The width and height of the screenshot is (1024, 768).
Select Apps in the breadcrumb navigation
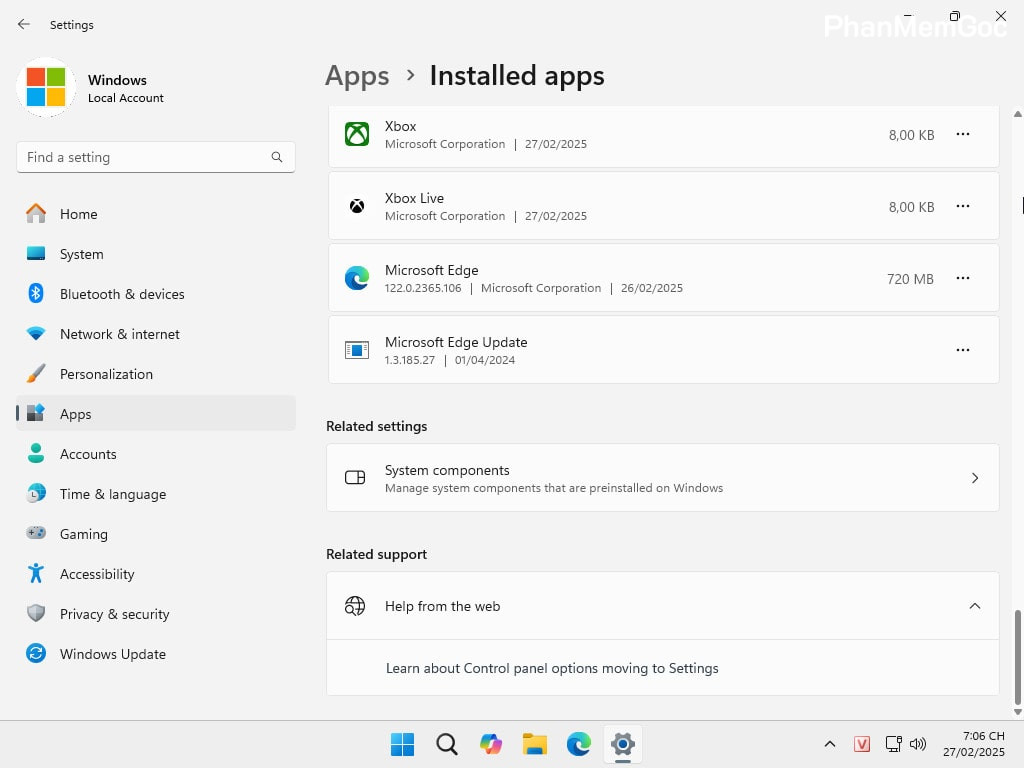click(x=357, y=75)
